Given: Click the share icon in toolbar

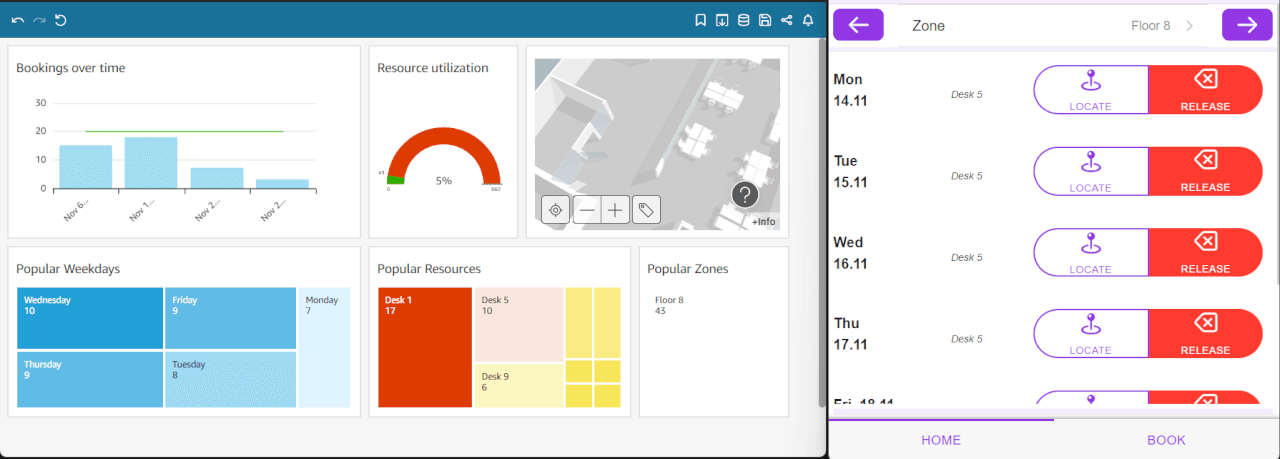Looking at the screenshot, I should pyautogui.click(x=786, y=20).
